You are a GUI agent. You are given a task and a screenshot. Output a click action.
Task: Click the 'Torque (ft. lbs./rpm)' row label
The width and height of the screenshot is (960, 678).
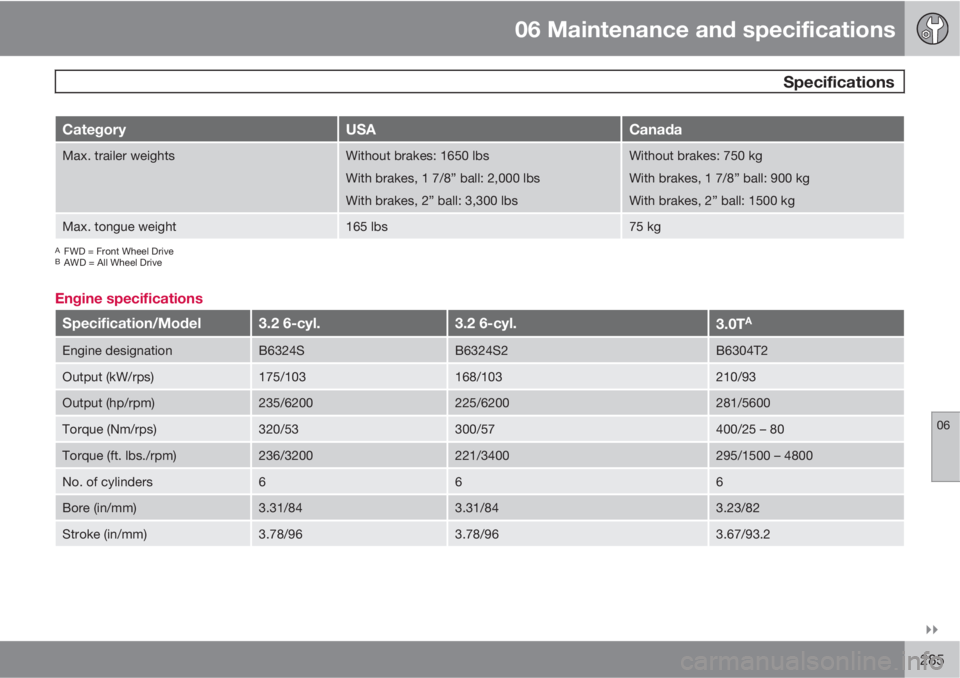[119, 456]
